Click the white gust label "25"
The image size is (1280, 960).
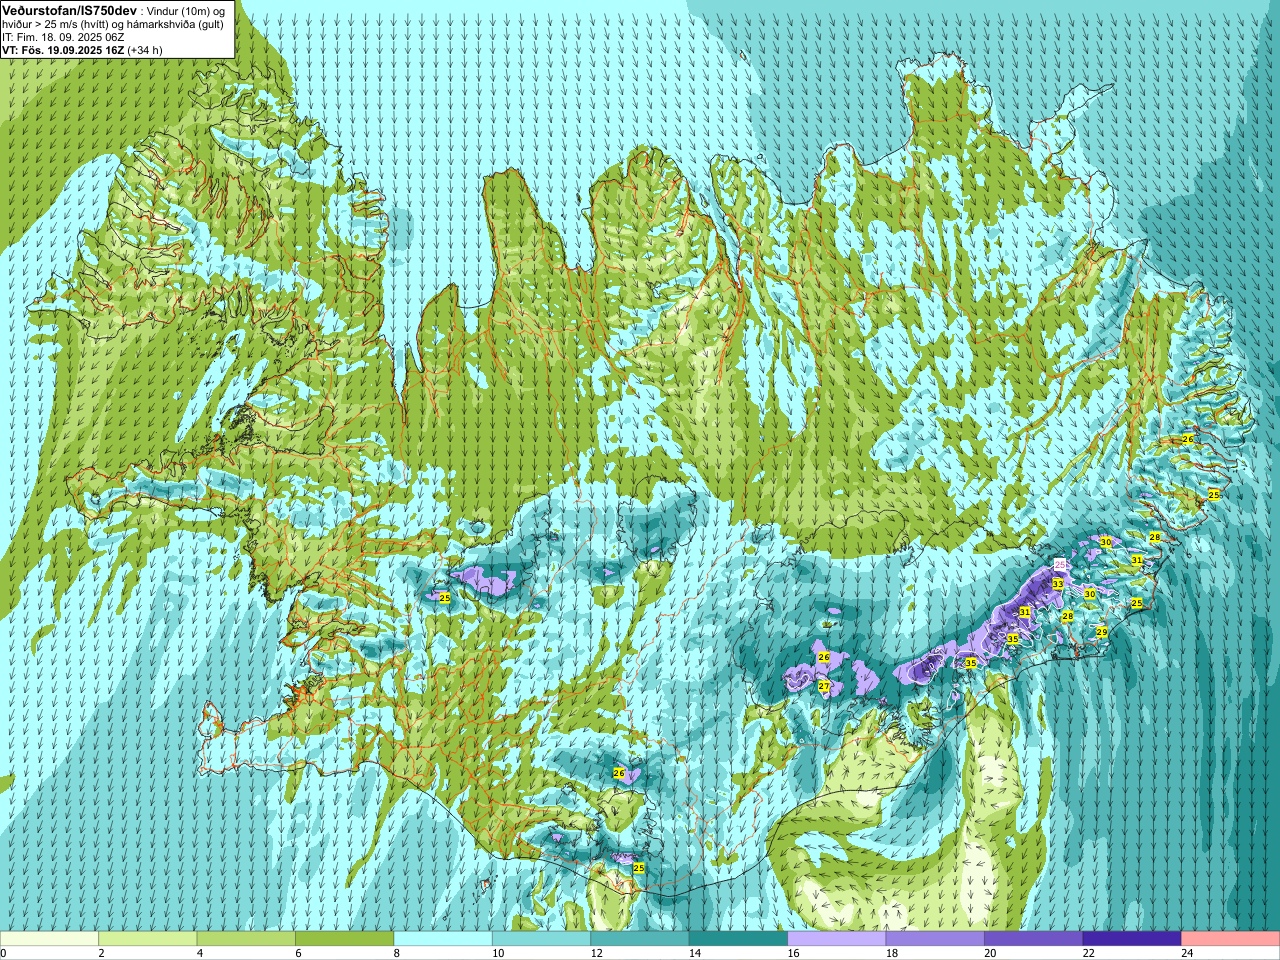click(1061, 565)
